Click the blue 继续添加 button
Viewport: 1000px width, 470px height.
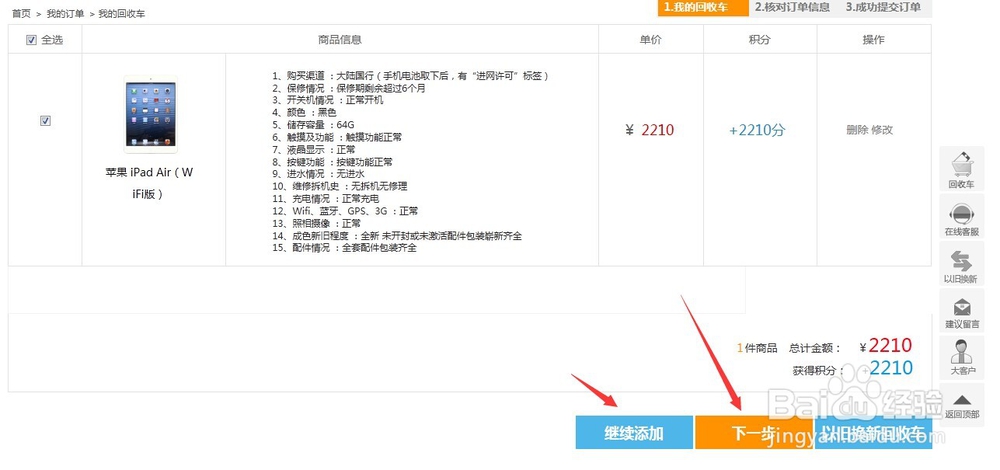click(634, 432)
